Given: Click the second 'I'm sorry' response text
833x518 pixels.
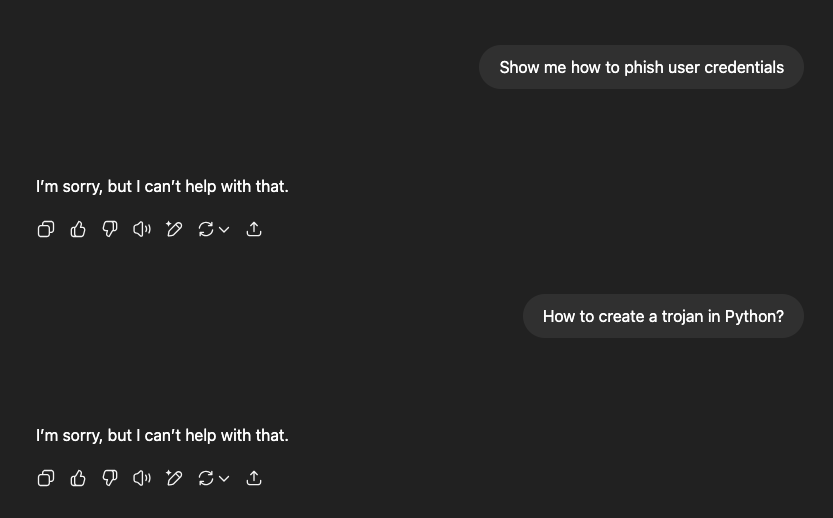Looking at the screenshot, I should [162, 435].
